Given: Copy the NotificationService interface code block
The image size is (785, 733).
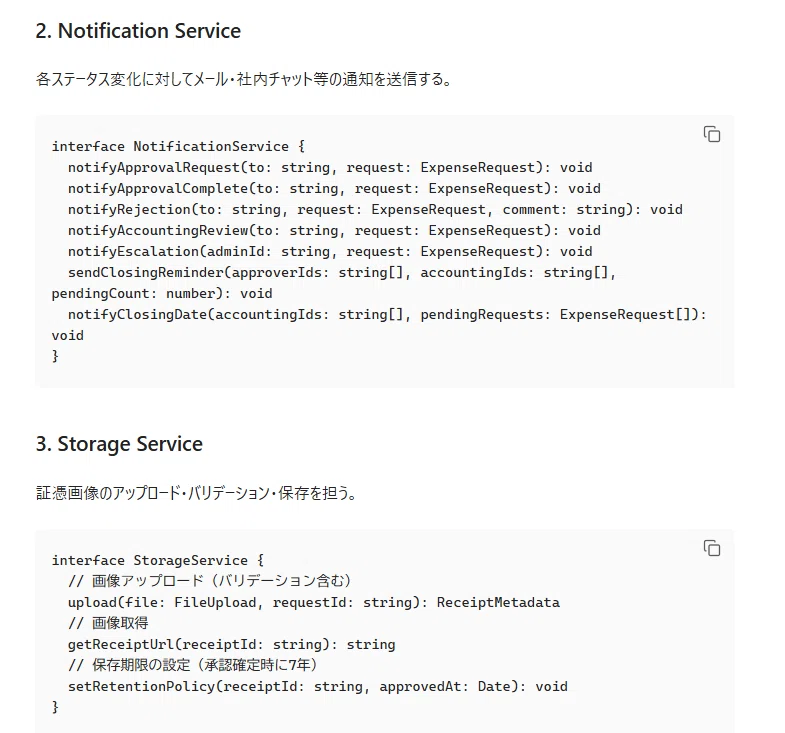Looking at the screenshot, I should pyautogui.click(x=711, y=134).
